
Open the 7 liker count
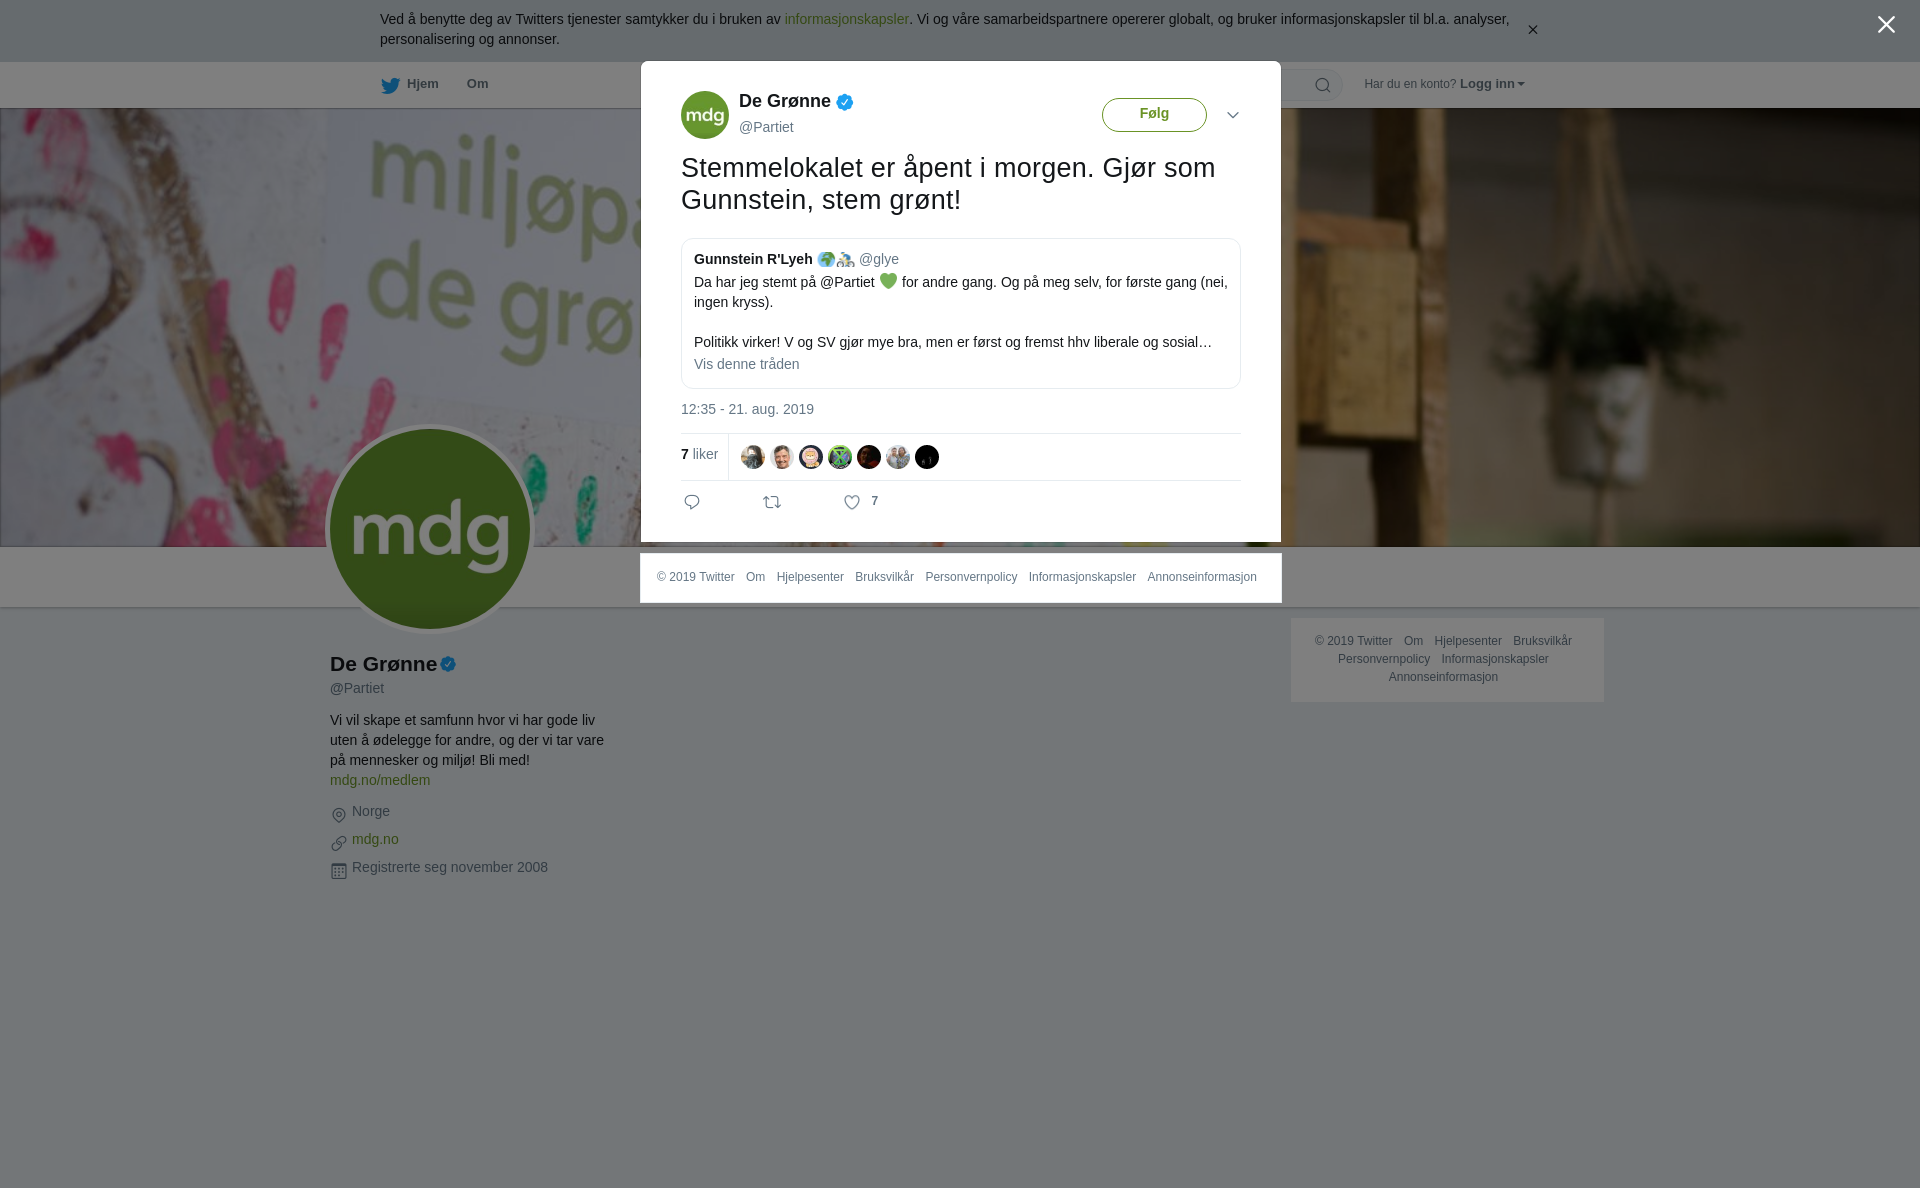pyautogui.click(x=699, y=454)
